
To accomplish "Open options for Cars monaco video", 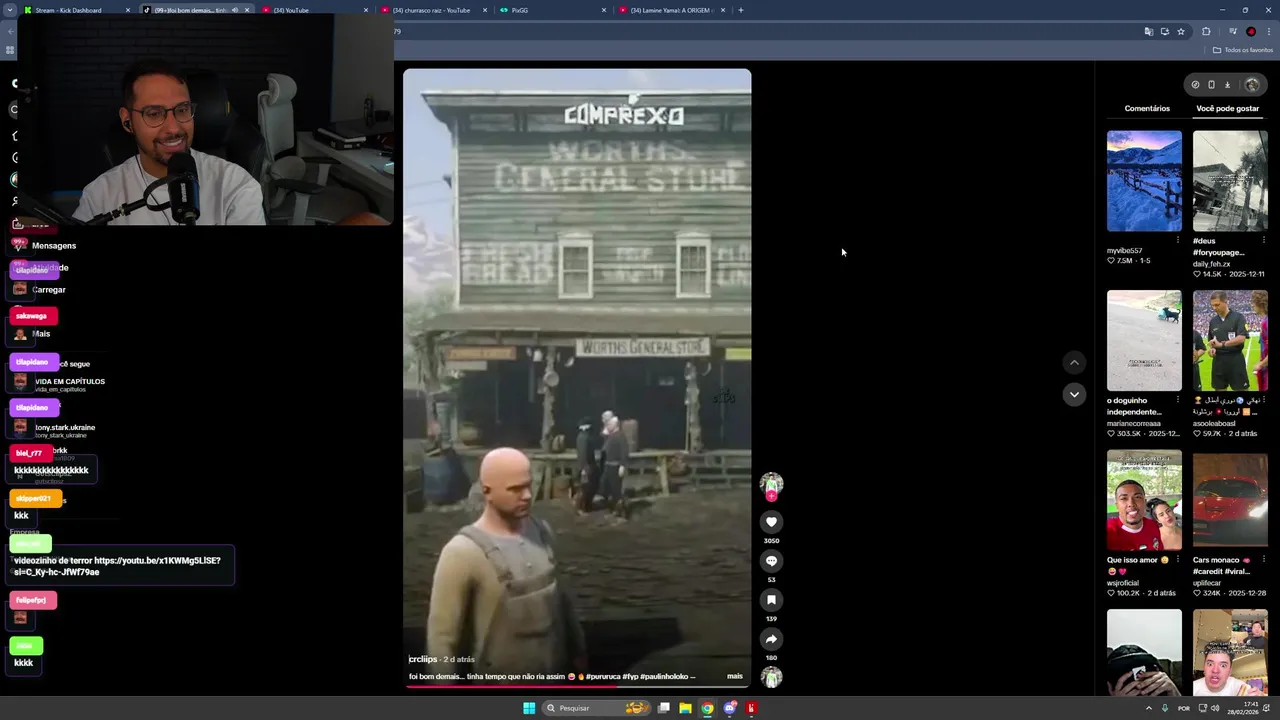I will coord(1263,560).
